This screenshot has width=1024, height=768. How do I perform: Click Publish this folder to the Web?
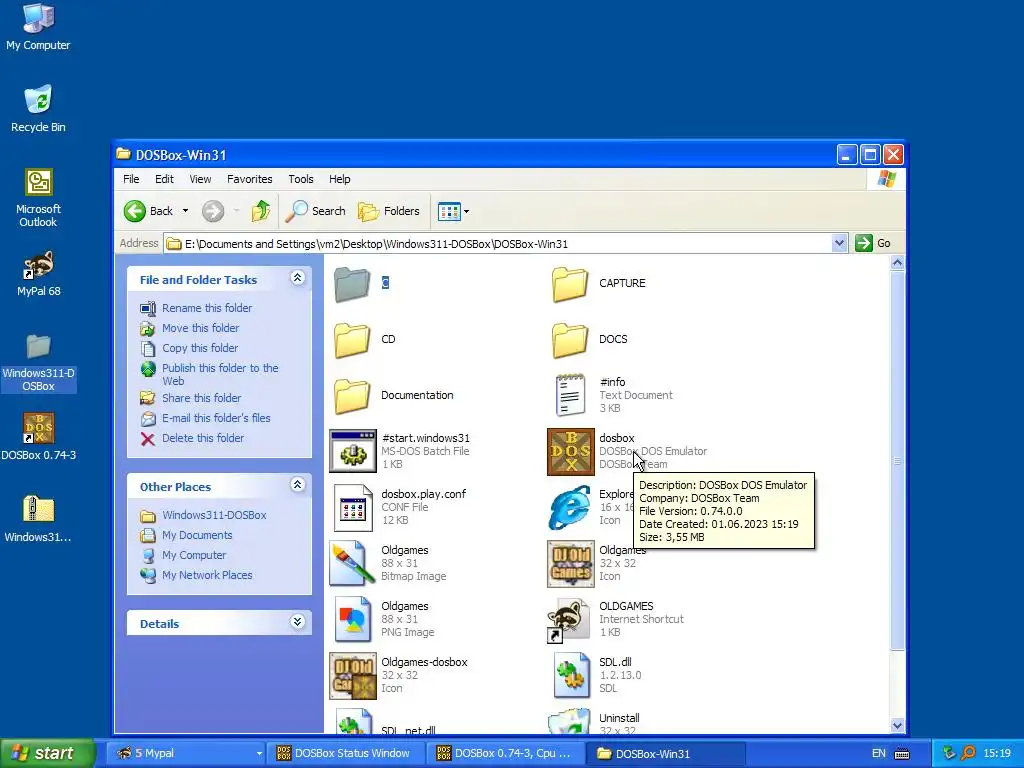(x=220, y=374)
